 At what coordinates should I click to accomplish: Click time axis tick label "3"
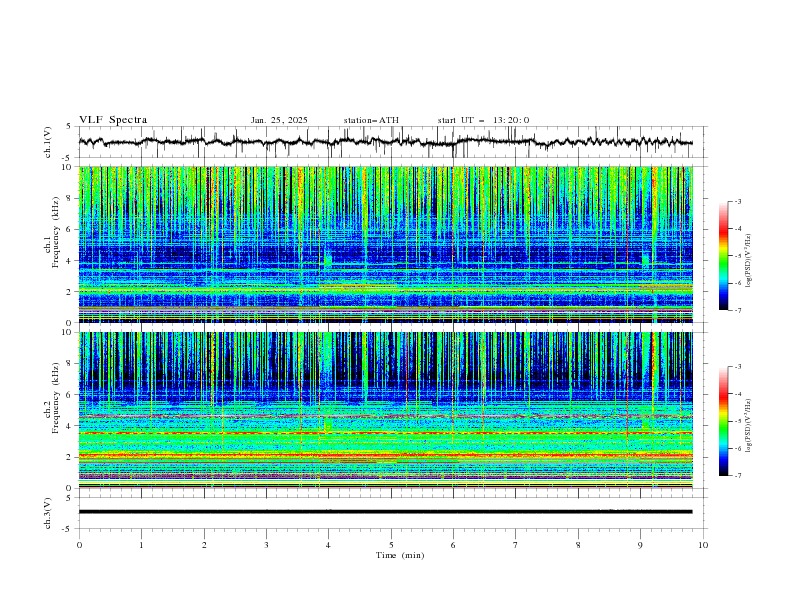tap(266, 545)
